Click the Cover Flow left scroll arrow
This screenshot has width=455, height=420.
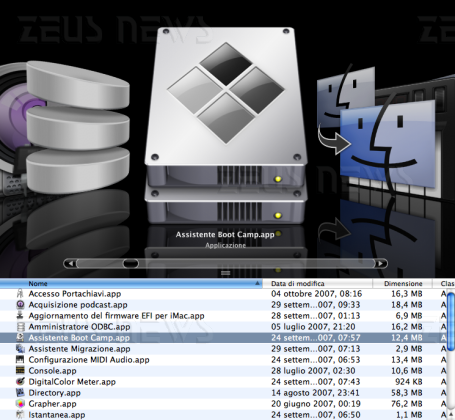[70, 264]
